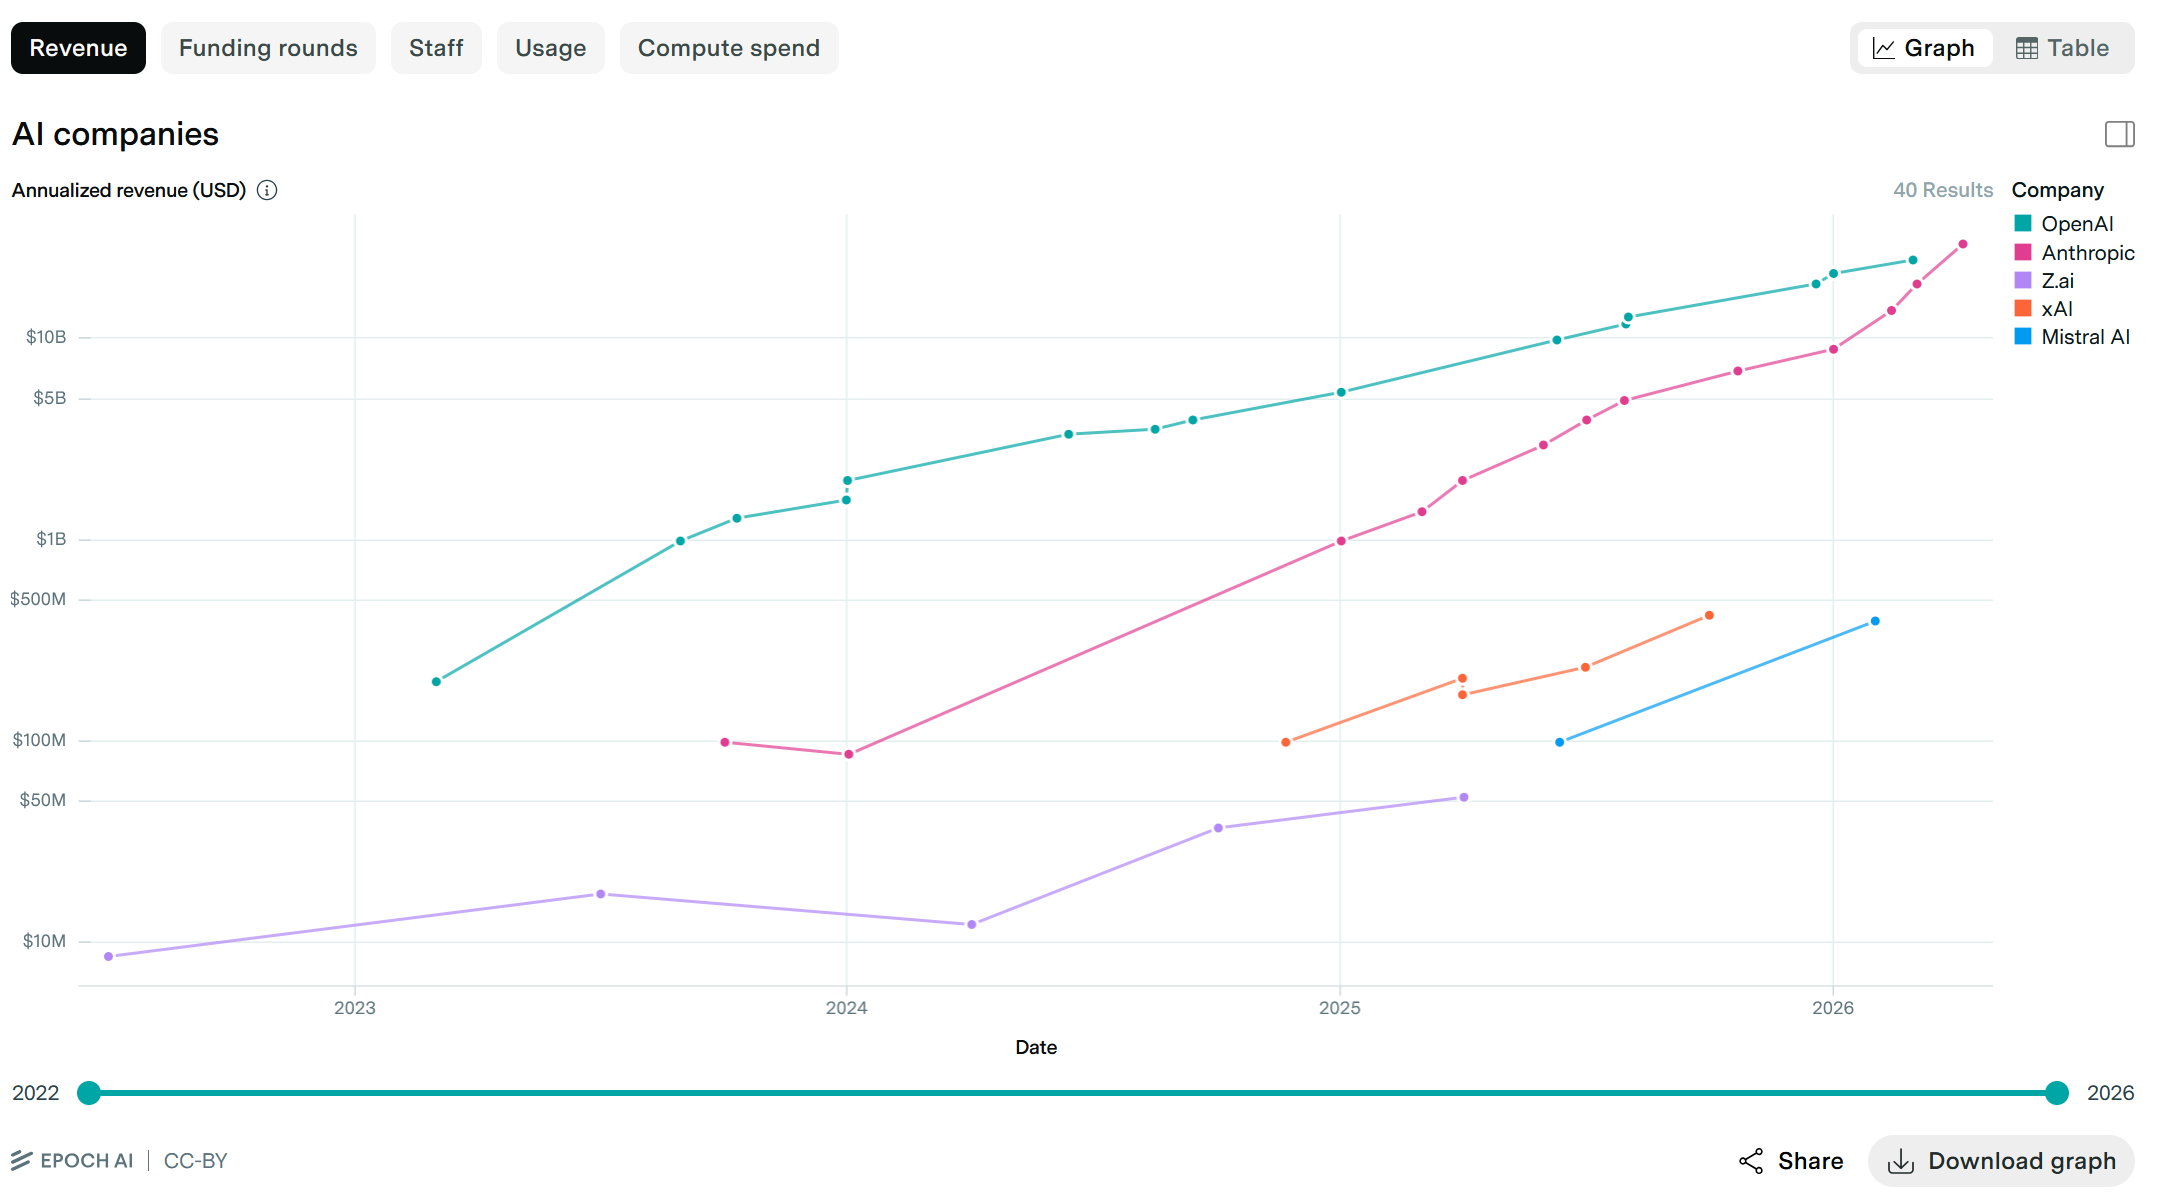Image resolution: width=2171 pixels, height=1201 pixels.
Task: Click the xAI orange legend swatch
Action: coord(2023,309)
